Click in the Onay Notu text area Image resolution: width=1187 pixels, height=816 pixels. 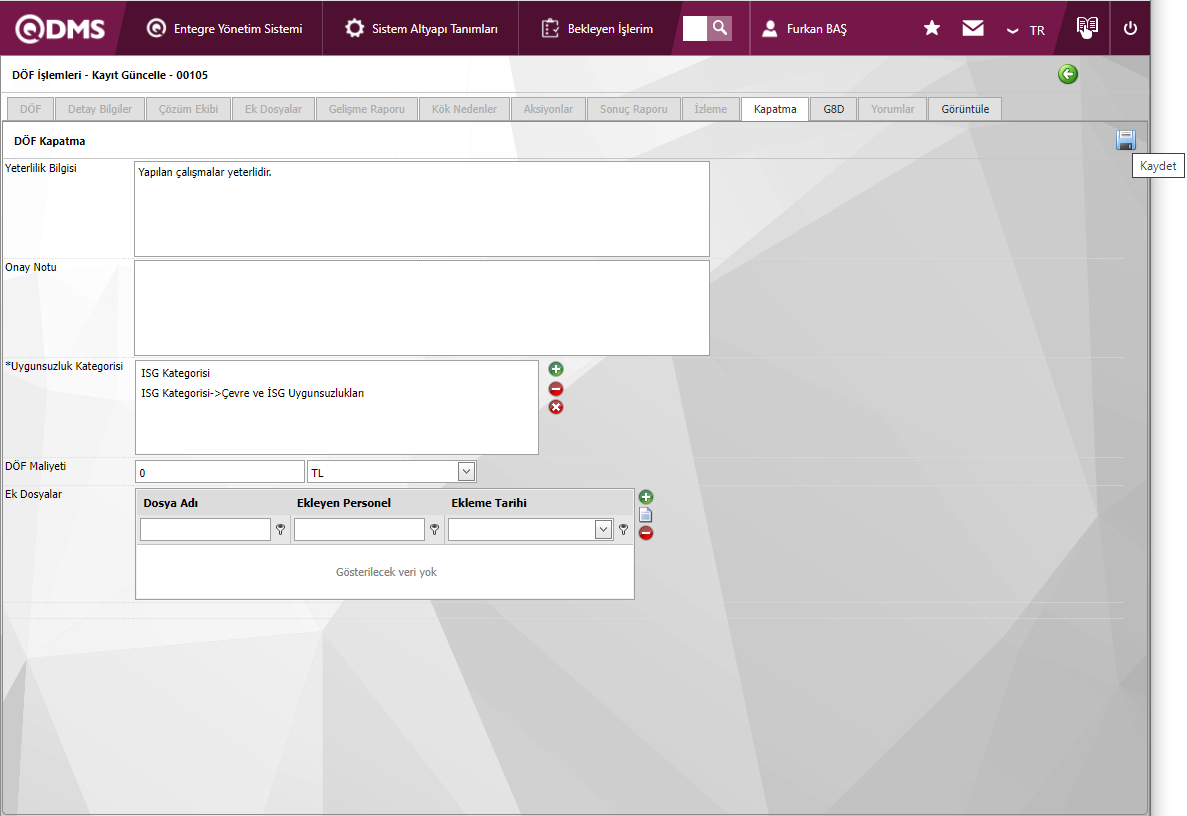[422, 308]
